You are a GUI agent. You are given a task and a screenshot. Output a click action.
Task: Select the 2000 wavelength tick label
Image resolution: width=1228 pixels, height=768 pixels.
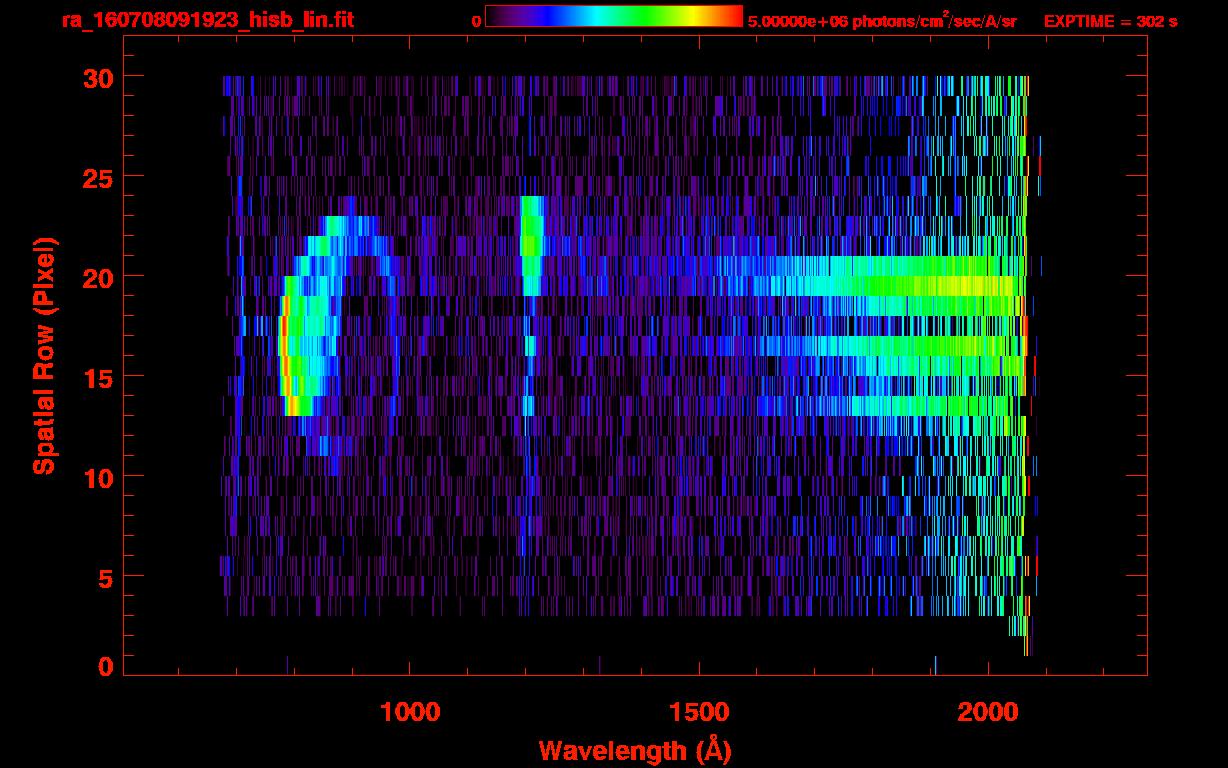(988, 712)
